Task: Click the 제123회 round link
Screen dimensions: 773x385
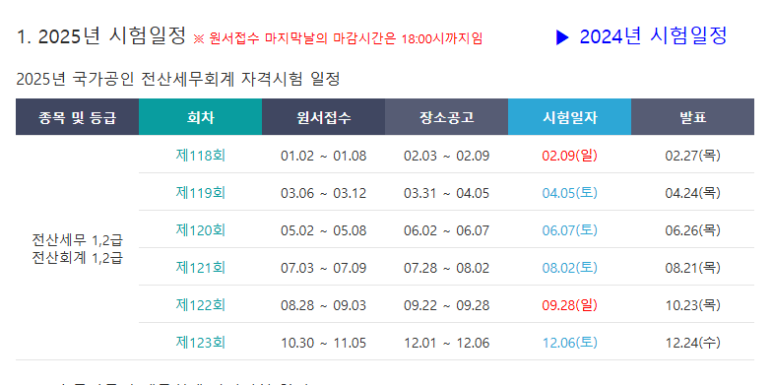Action: tap(200, 343)
